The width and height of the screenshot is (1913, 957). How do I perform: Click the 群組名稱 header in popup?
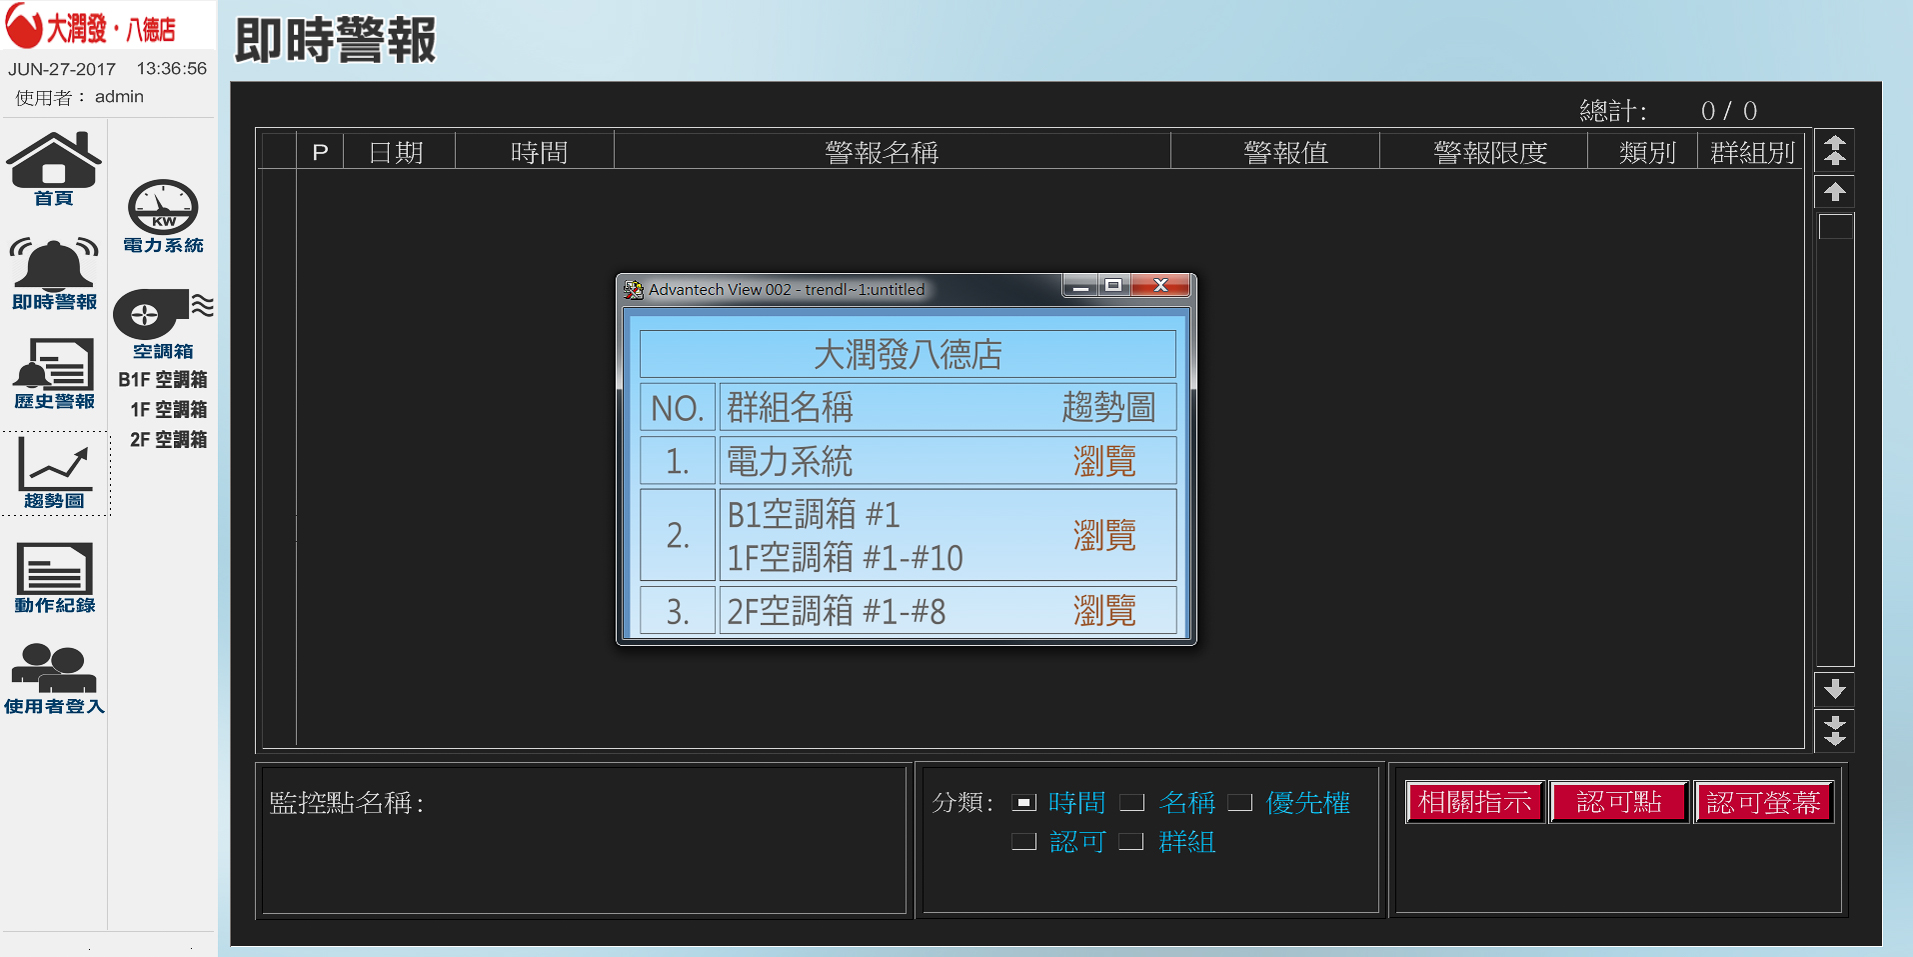pos(790,407)
